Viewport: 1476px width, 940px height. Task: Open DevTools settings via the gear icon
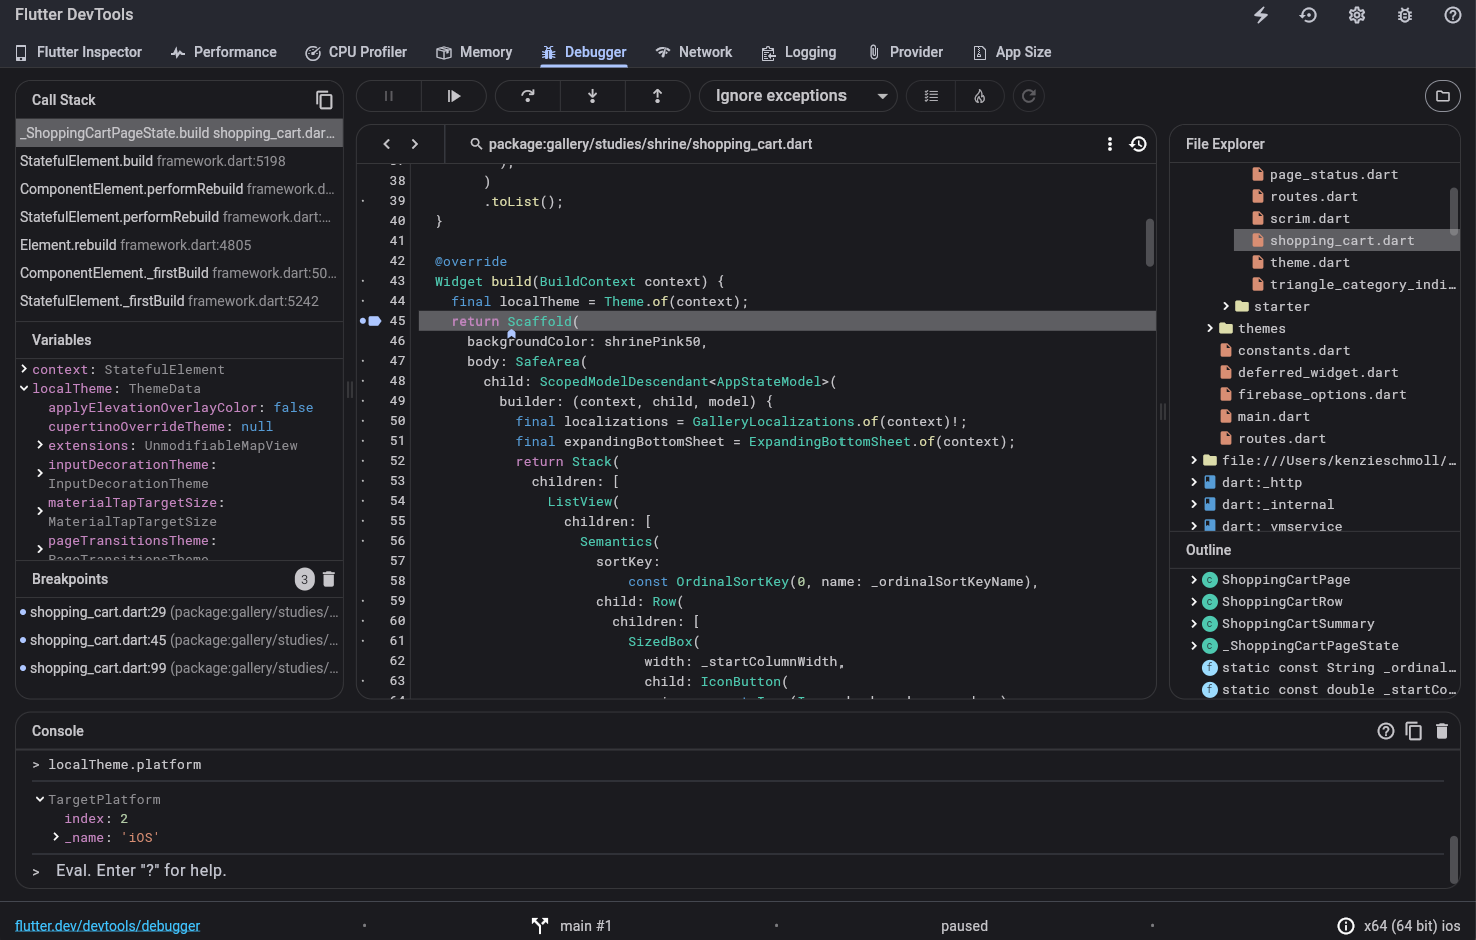click(1356, 15)
